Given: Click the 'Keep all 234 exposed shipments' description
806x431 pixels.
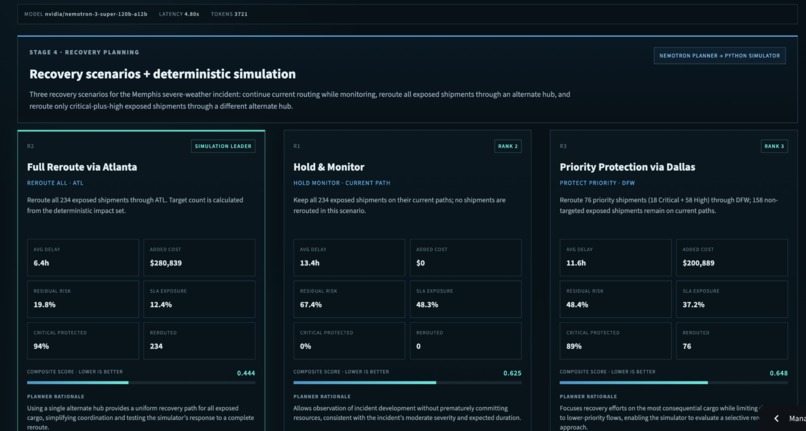Looking at the screenshot, I should [399, 205].
